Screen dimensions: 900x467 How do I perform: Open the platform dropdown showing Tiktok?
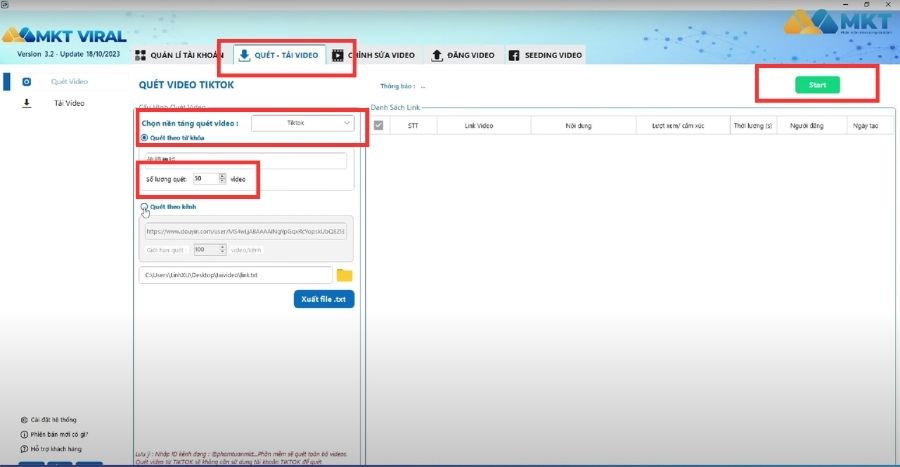(302, 123)
